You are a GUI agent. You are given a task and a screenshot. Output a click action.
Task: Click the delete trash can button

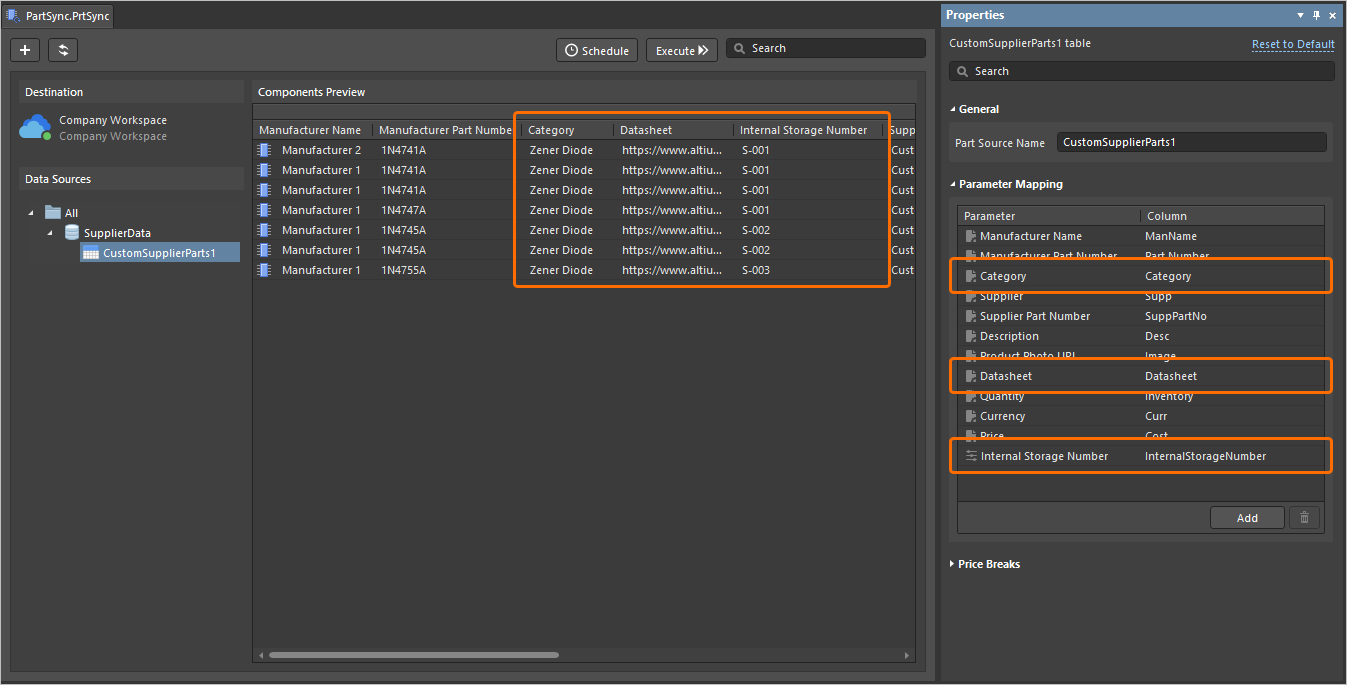pos(1304,518)
